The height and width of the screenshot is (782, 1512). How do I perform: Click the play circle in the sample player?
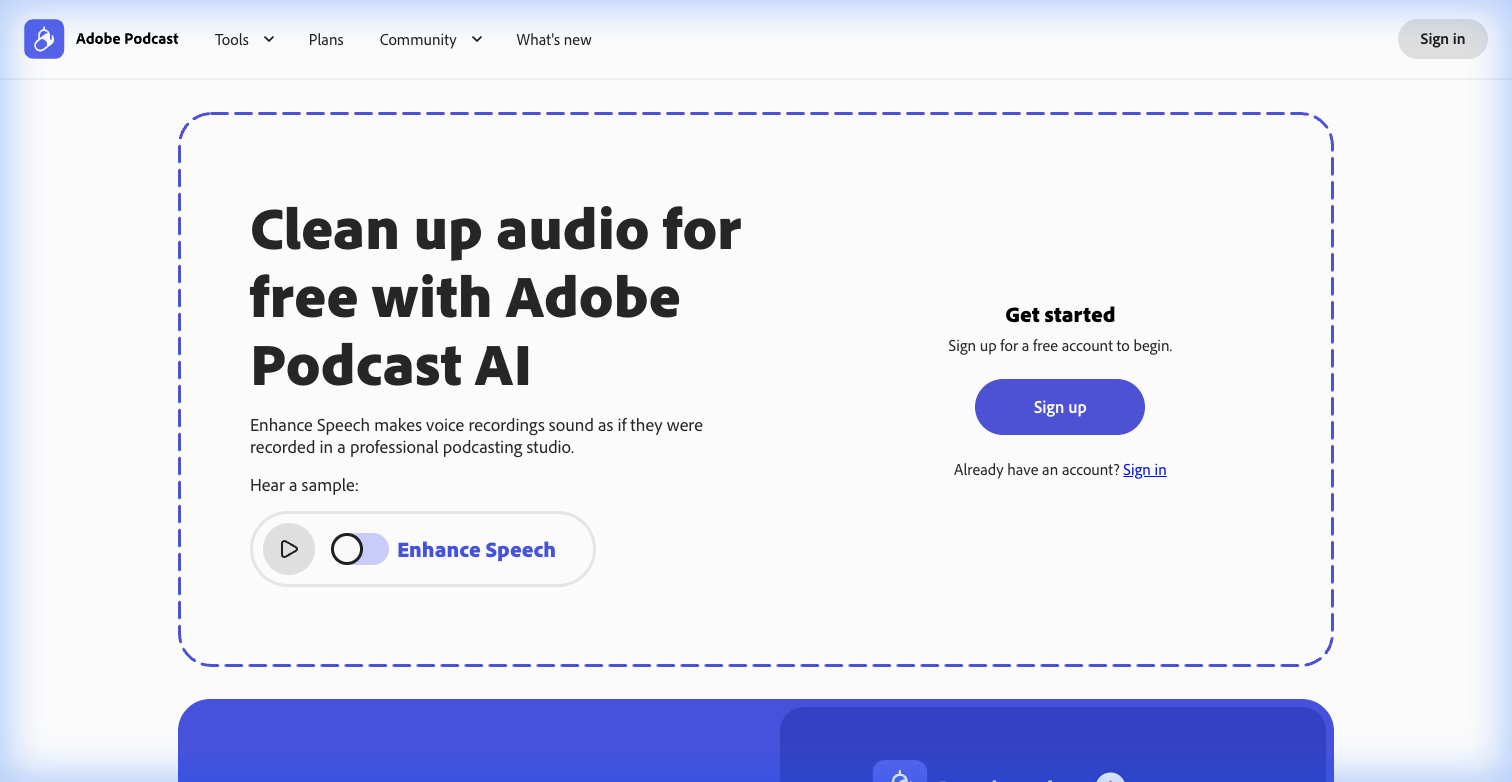288,549
